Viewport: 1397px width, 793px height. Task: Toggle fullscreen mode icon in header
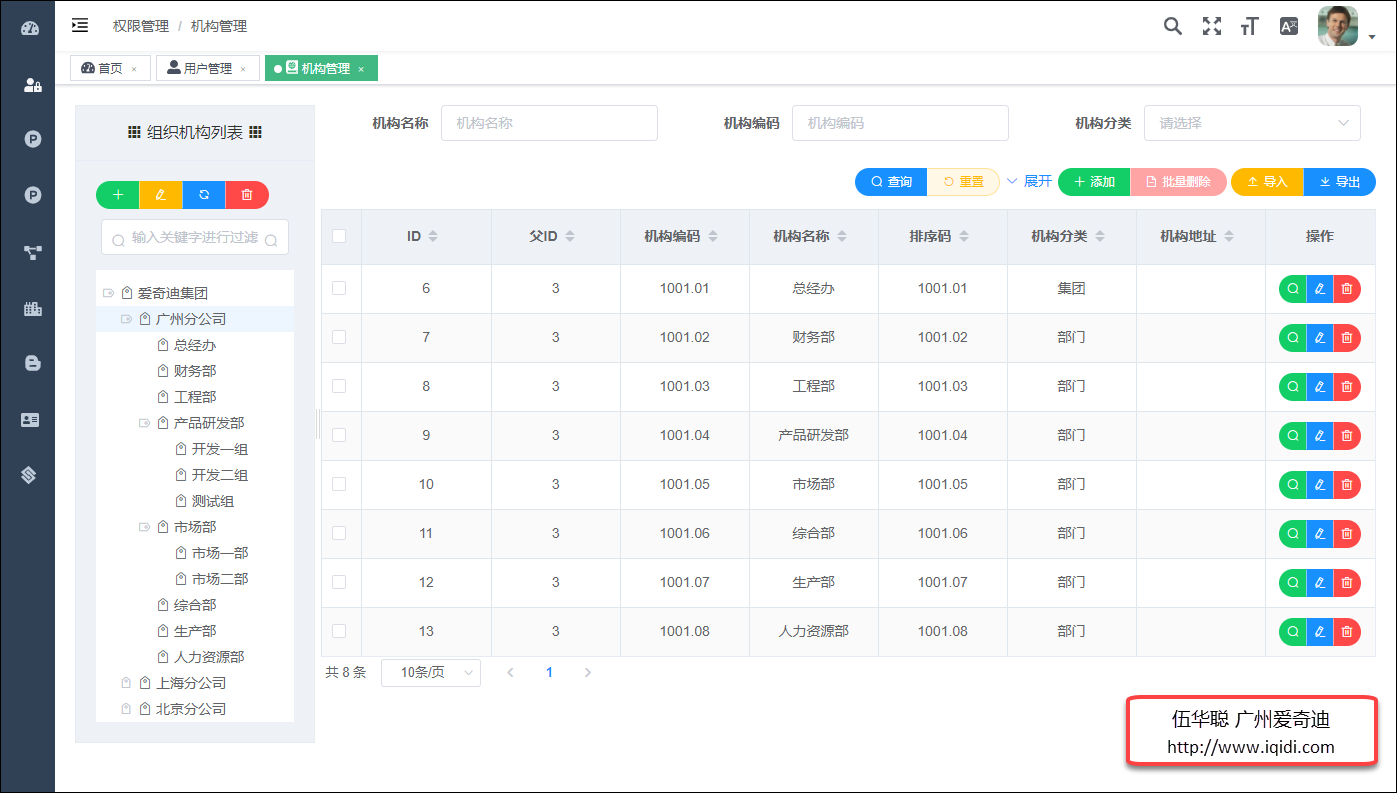point(1211,26)
